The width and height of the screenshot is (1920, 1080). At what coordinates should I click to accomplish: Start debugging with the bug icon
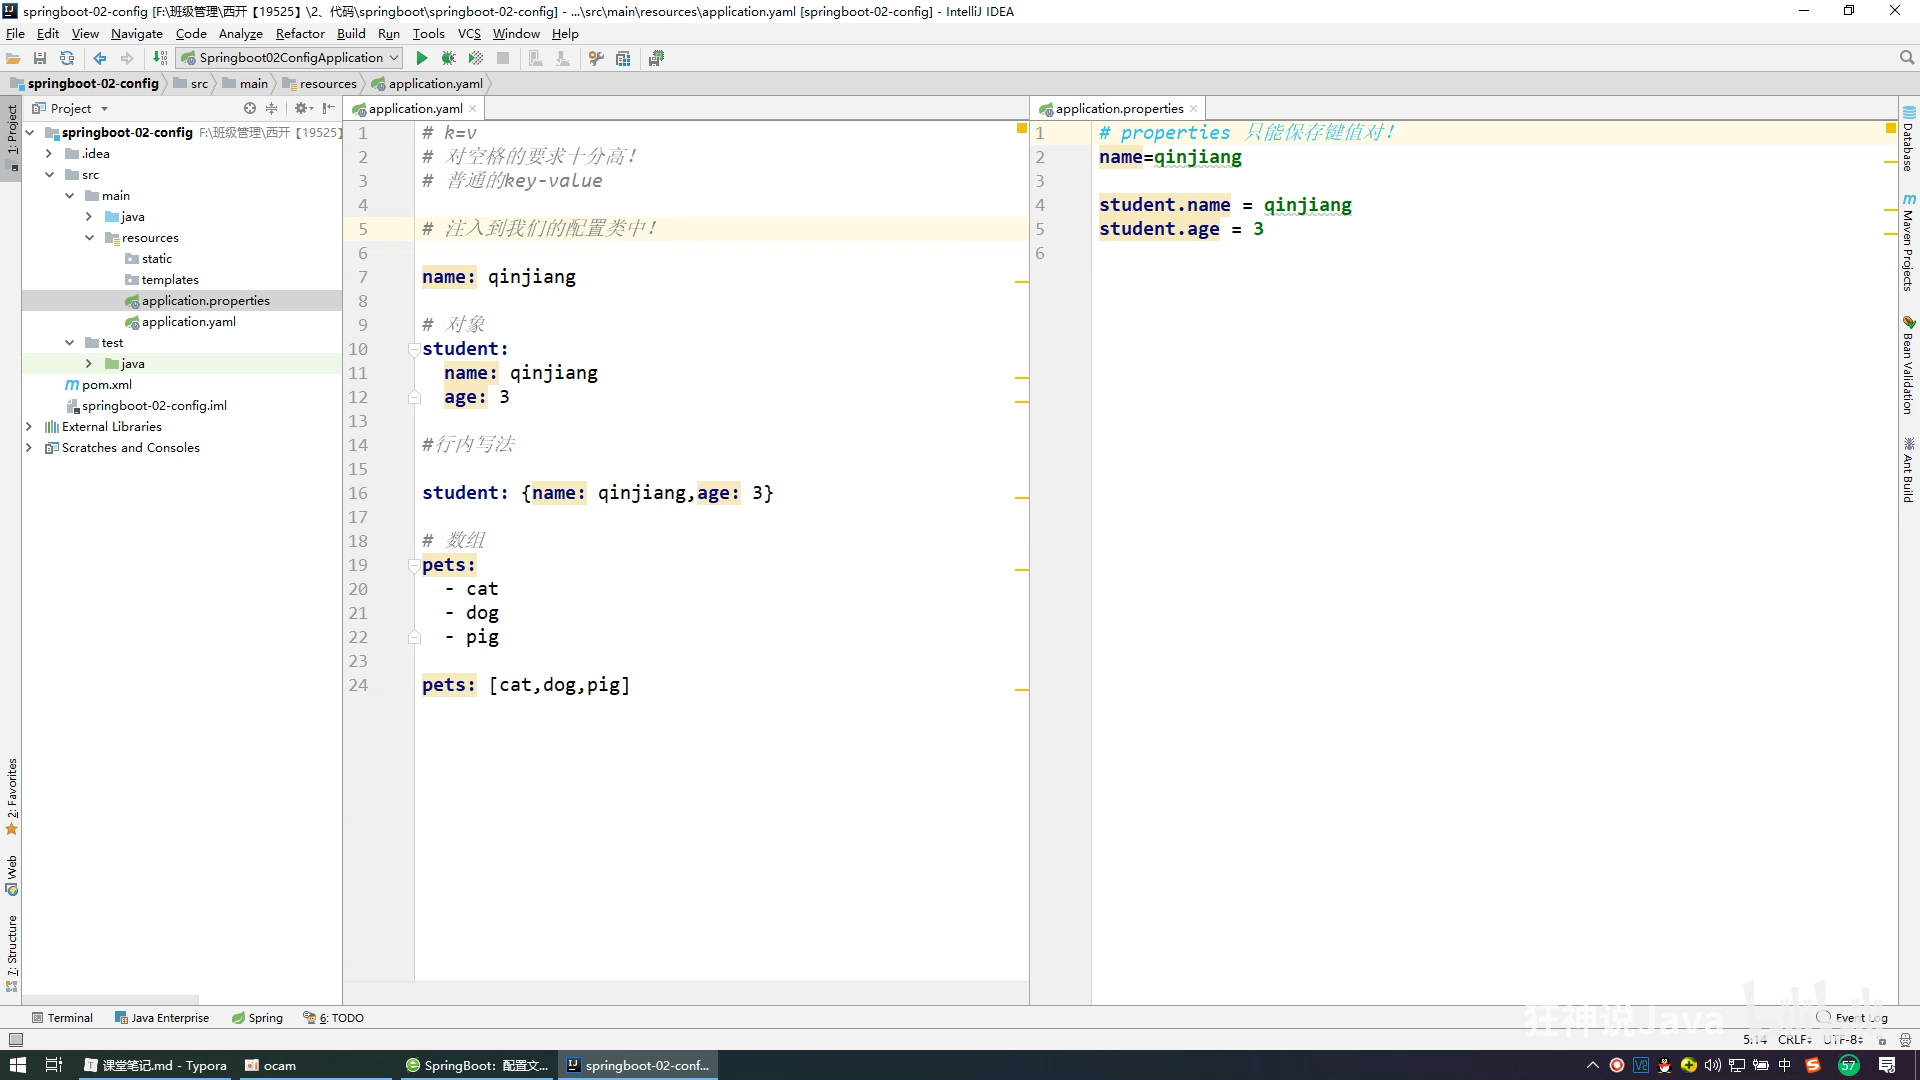(448, 58)
